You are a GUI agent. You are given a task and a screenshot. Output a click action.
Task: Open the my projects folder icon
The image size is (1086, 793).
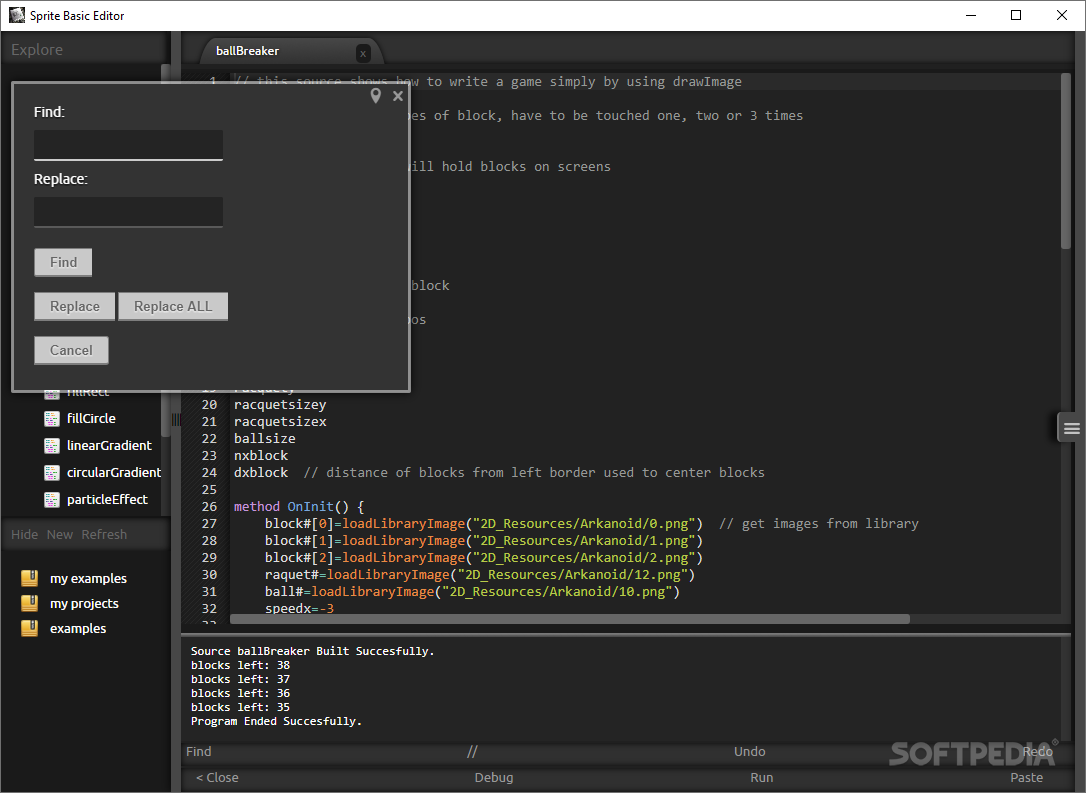[30, 603]
